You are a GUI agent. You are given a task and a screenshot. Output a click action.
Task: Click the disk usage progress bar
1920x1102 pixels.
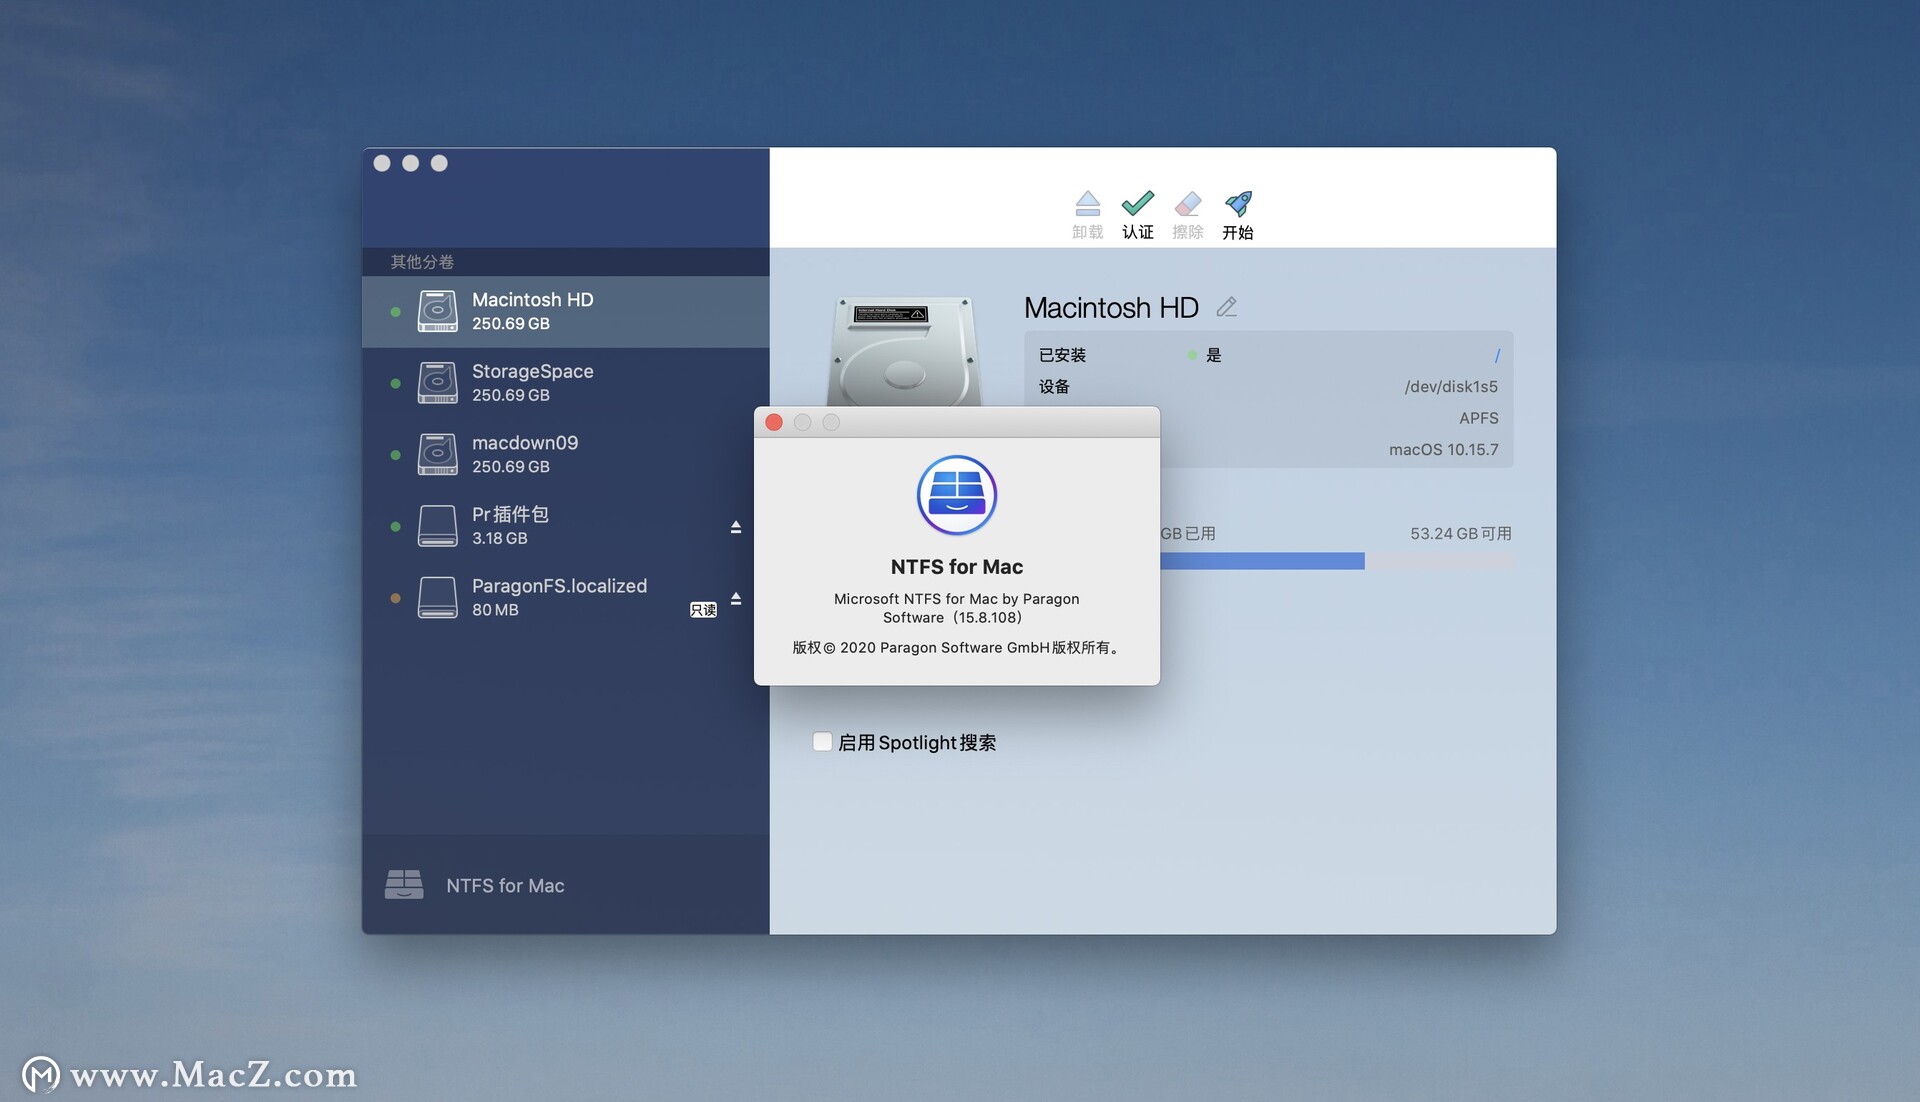click(x=1336, y=561)
